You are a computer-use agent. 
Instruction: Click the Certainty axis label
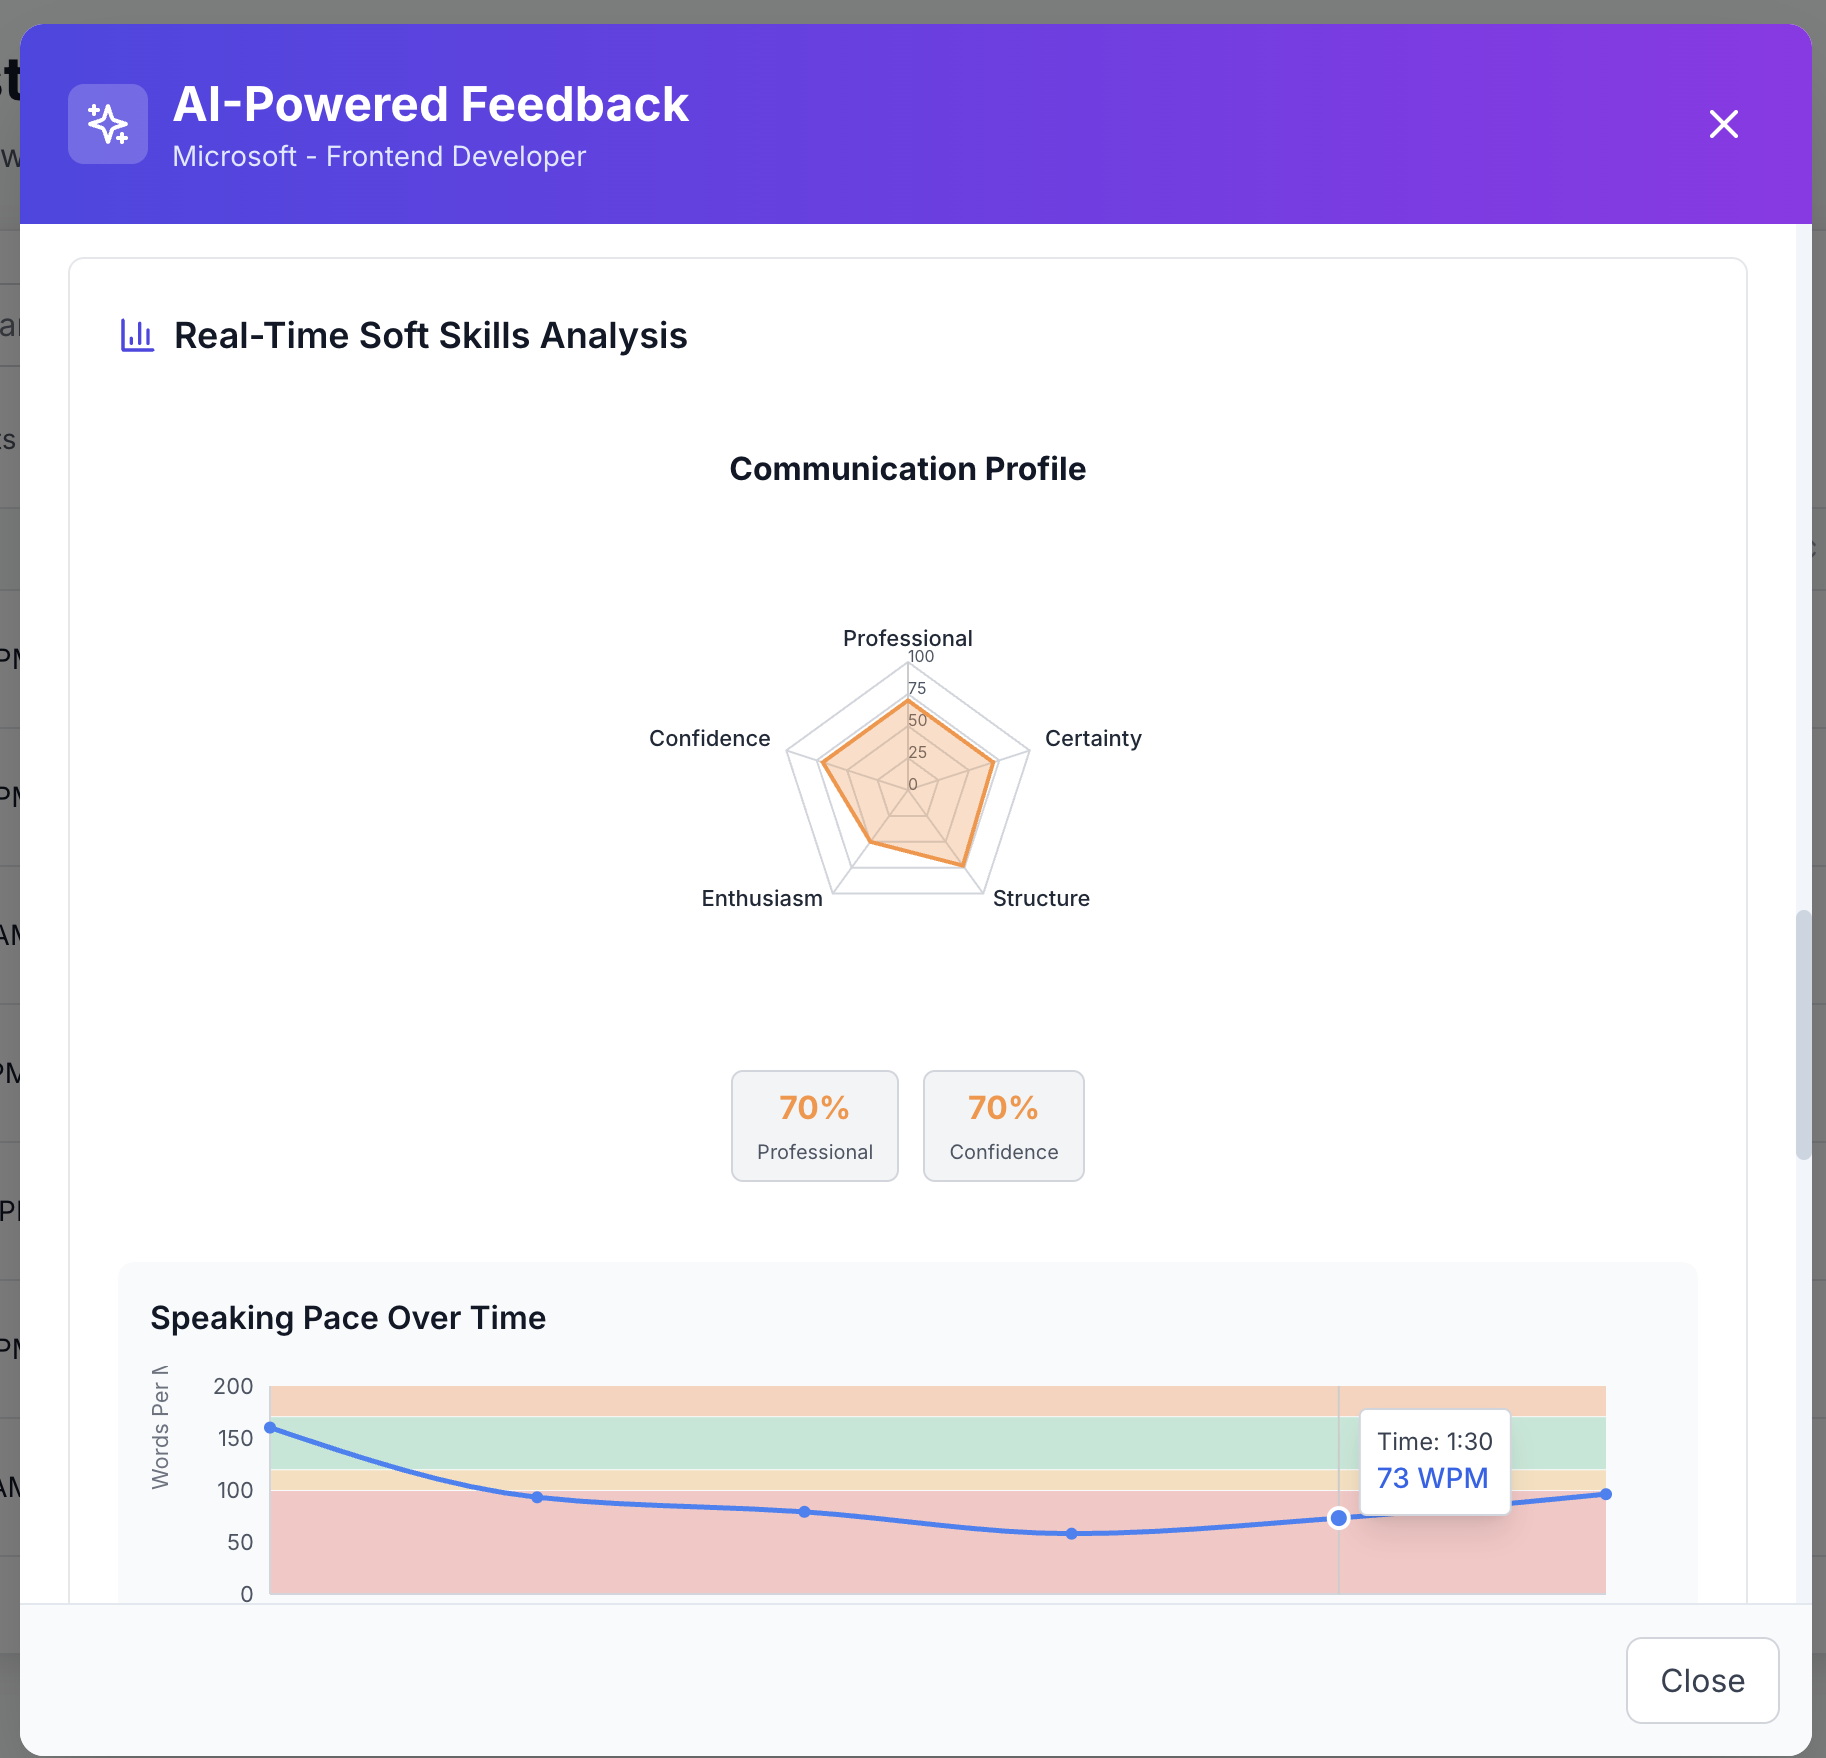[1093, 738]
